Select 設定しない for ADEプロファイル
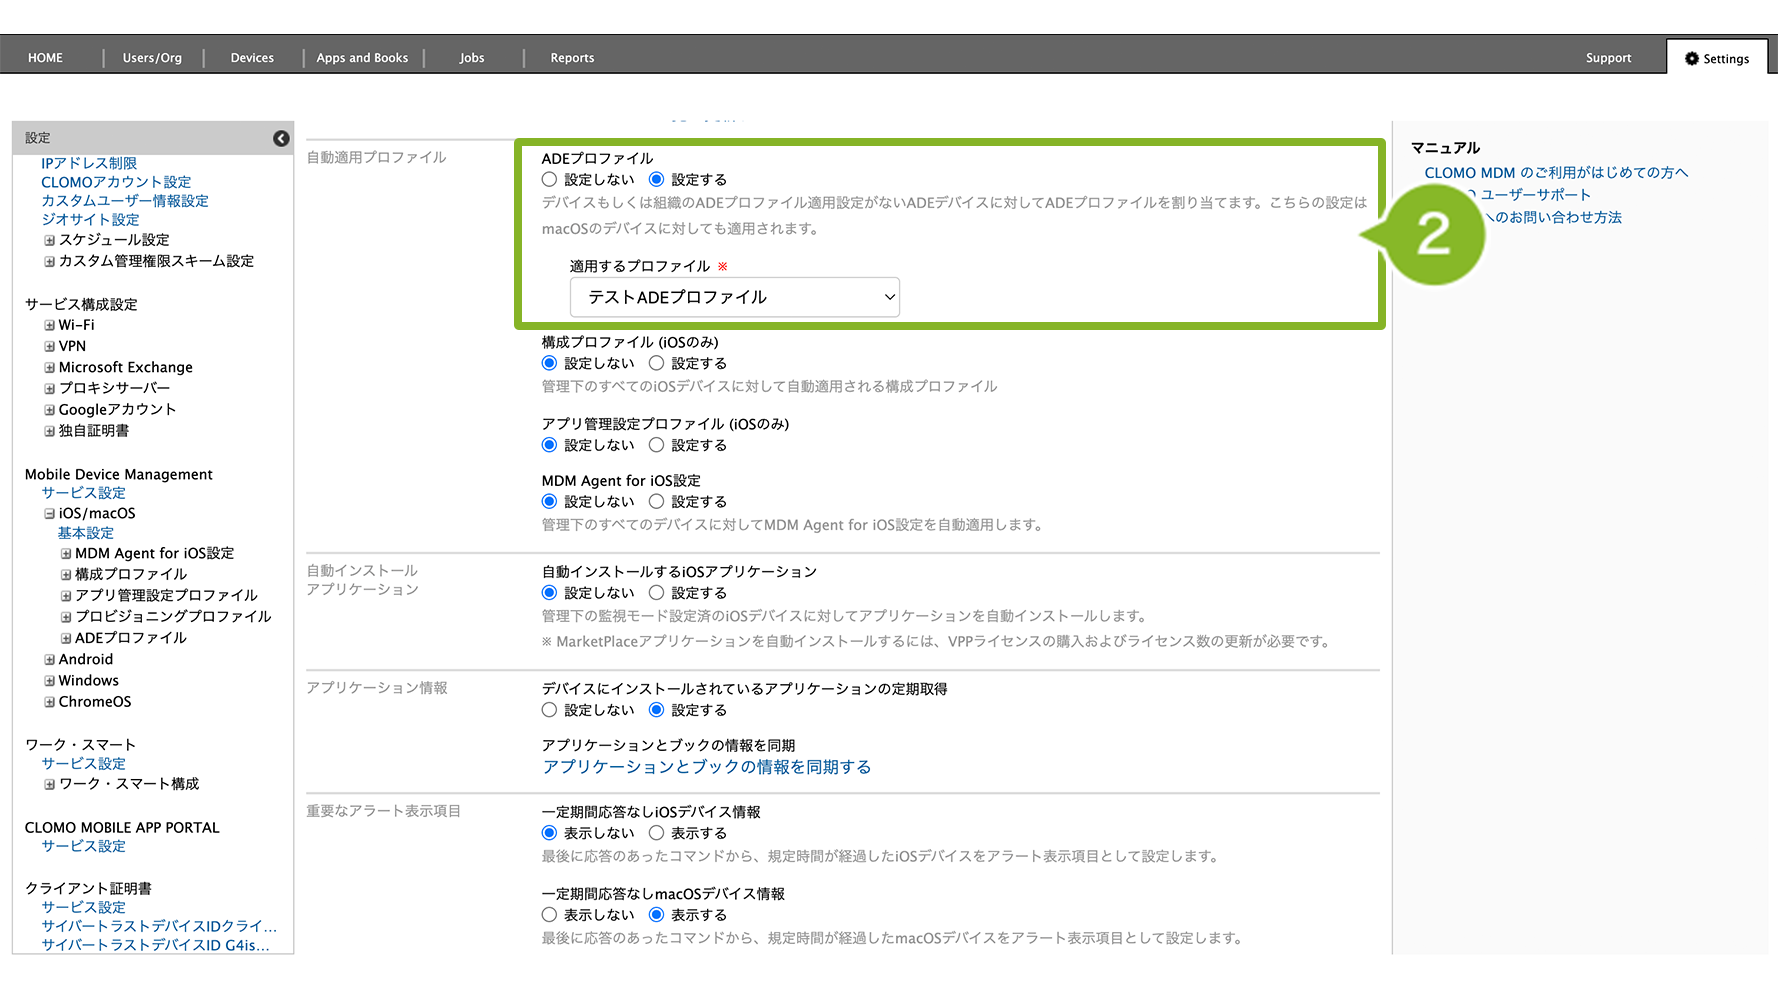This screenshot has height=1000, width=1778. pyautogui.click(x=549, y=180)
